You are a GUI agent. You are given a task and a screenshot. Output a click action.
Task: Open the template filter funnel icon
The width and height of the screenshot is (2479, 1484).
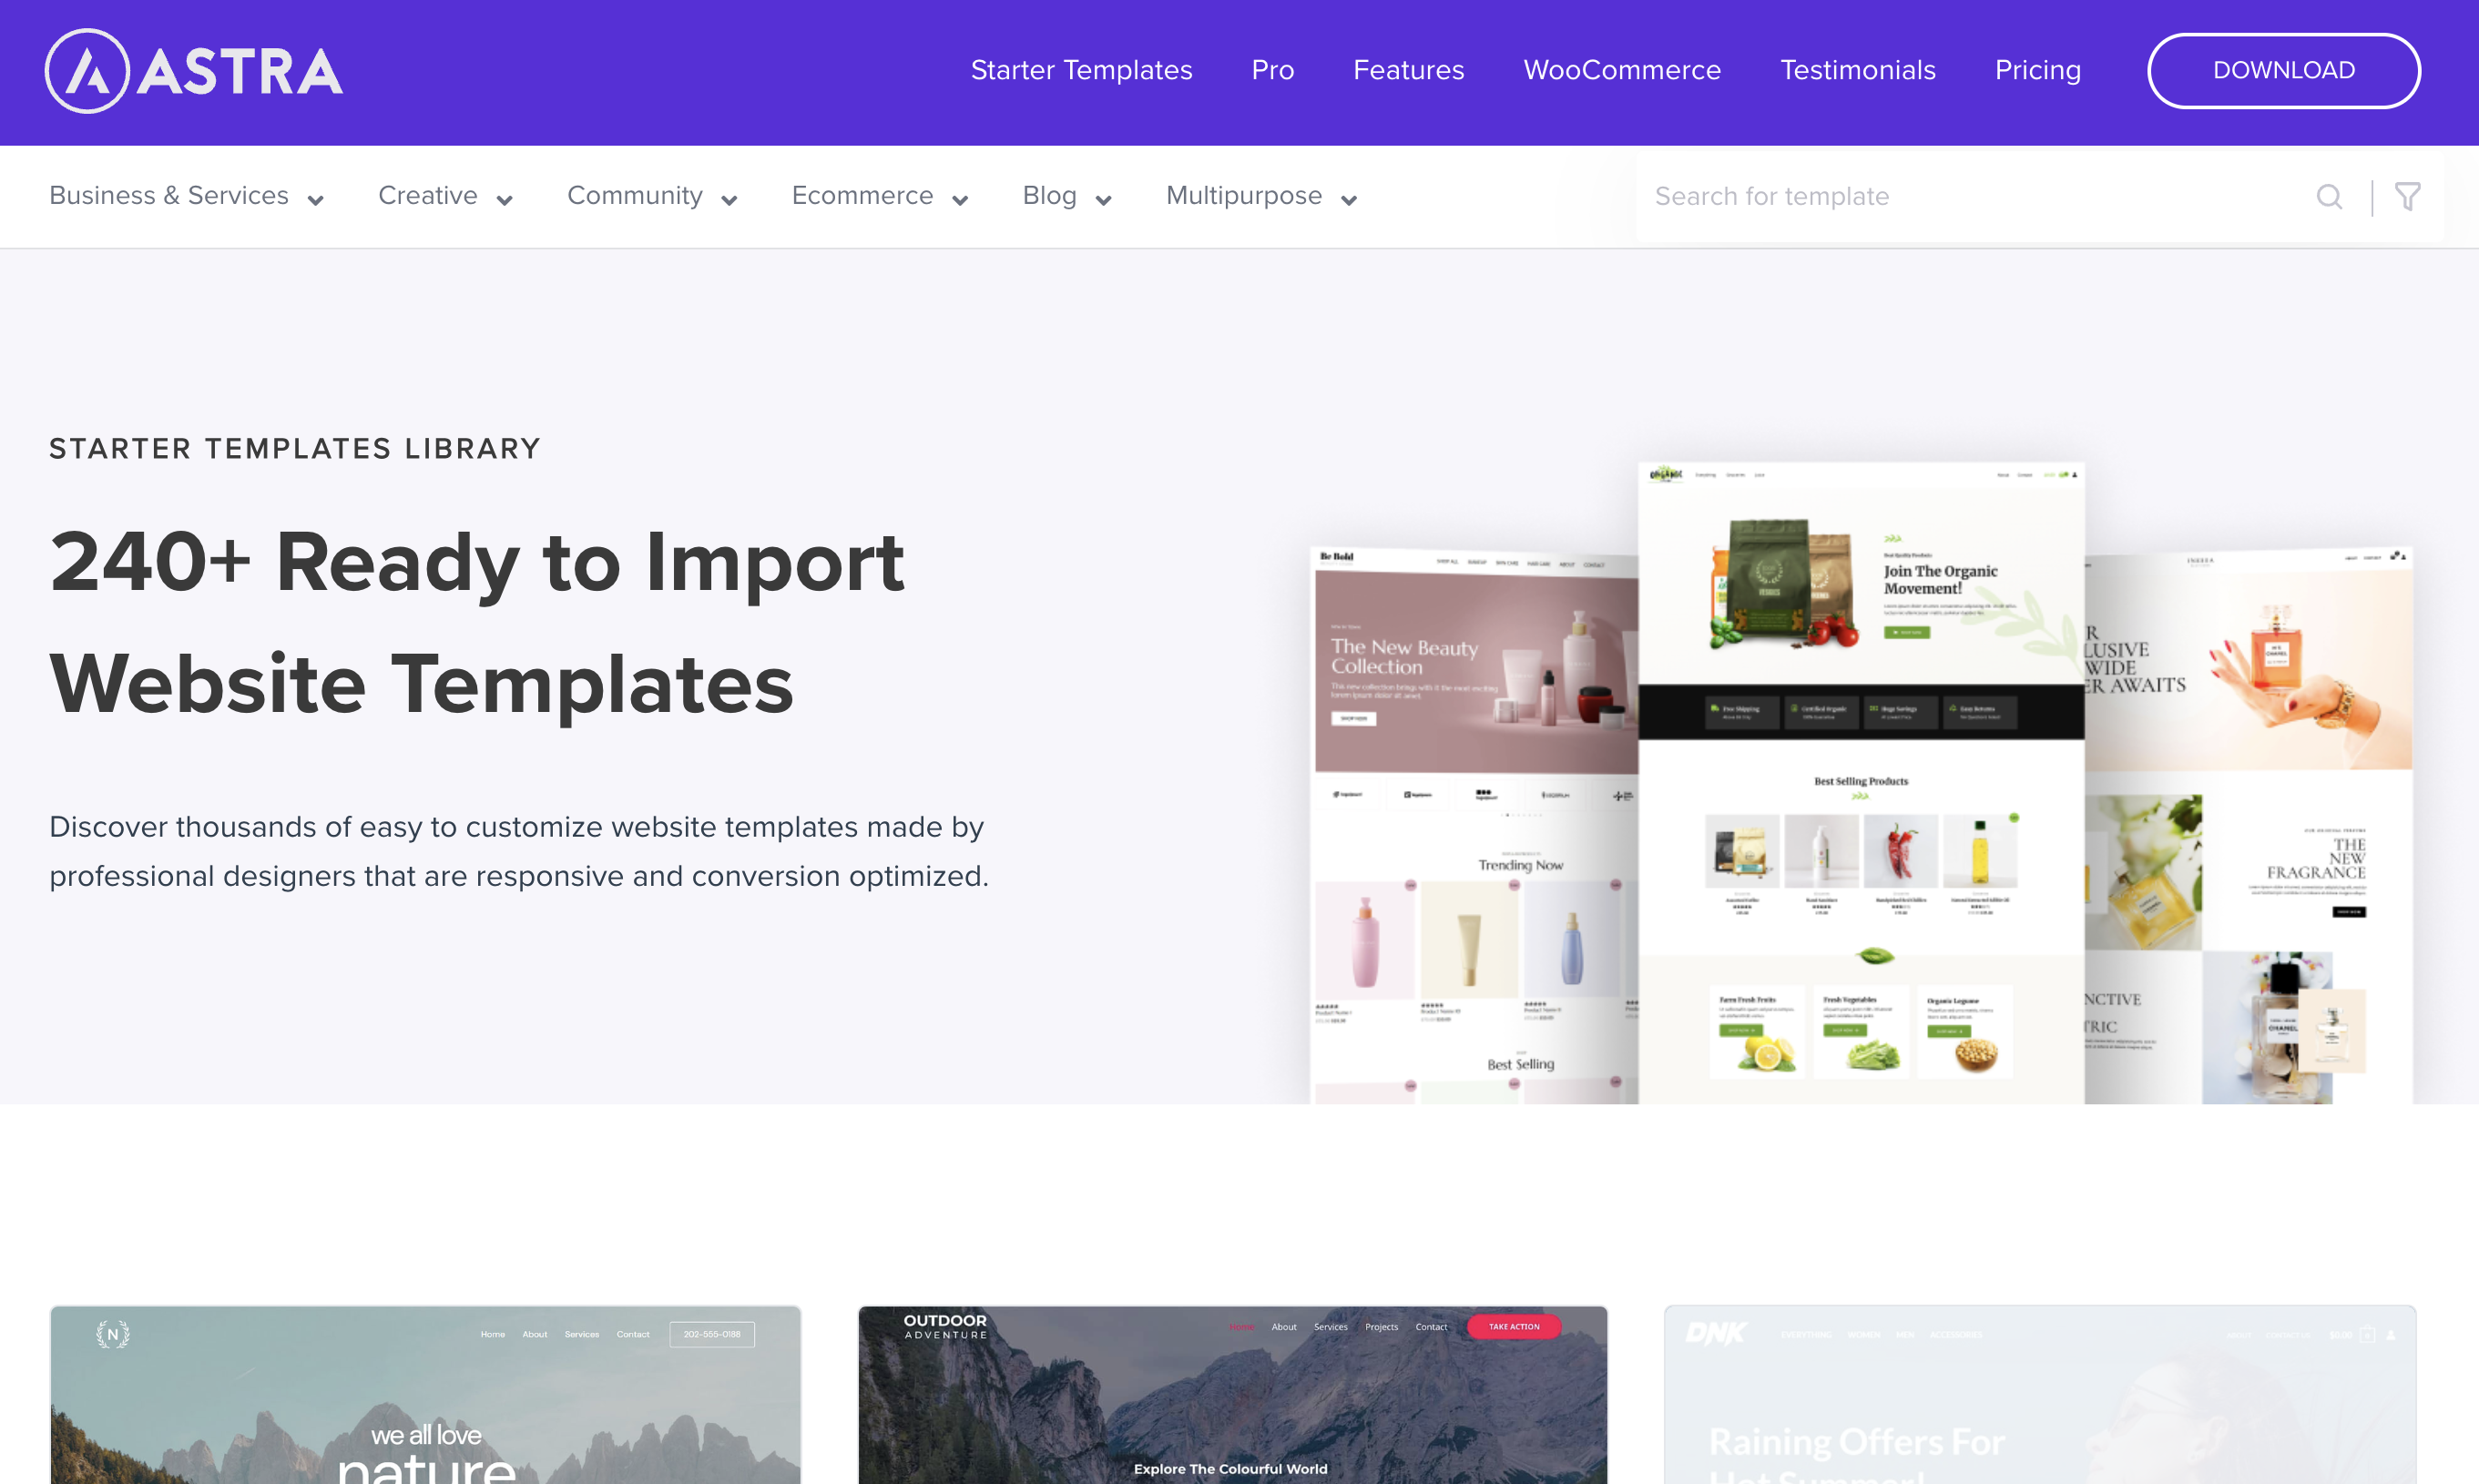click(2407, 196)
